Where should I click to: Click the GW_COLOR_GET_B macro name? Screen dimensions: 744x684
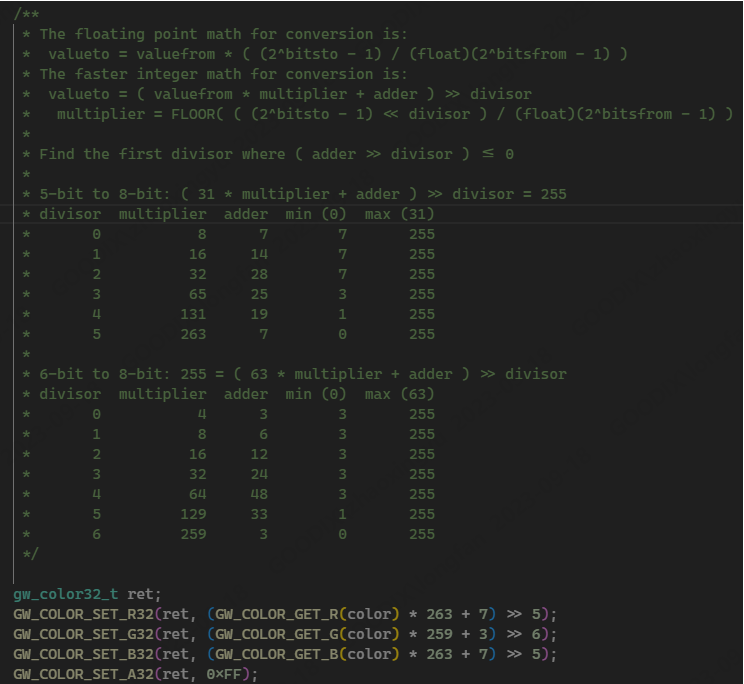(277, 654)
